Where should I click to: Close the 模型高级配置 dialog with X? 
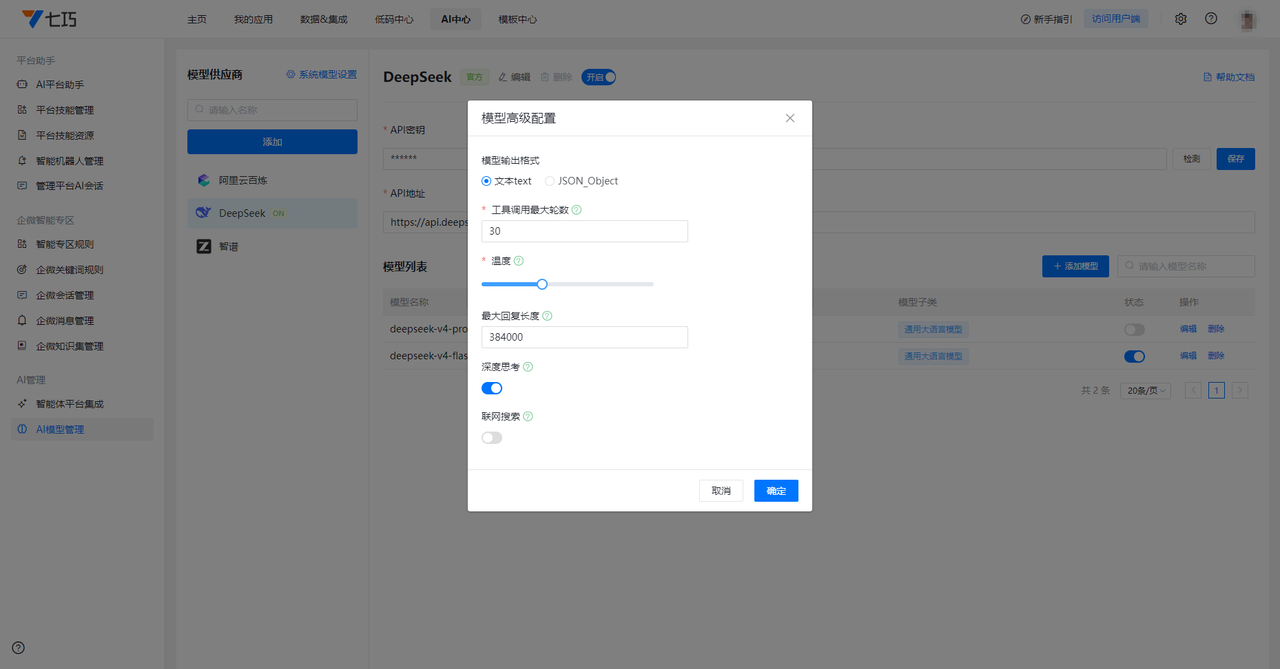coord(790,118)
